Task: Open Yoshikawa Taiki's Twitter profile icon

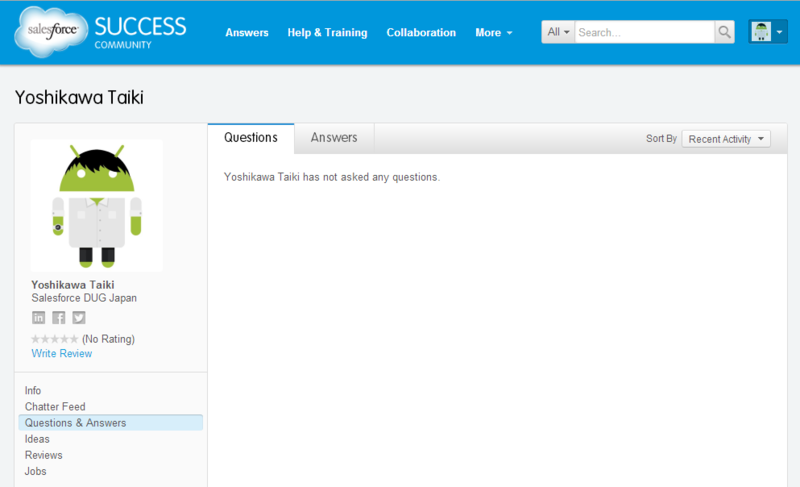Action: (79, 318)
